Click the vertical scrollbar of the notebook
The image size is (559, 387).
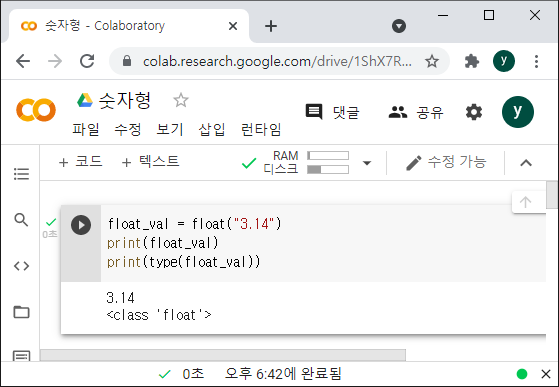[552, 195]
